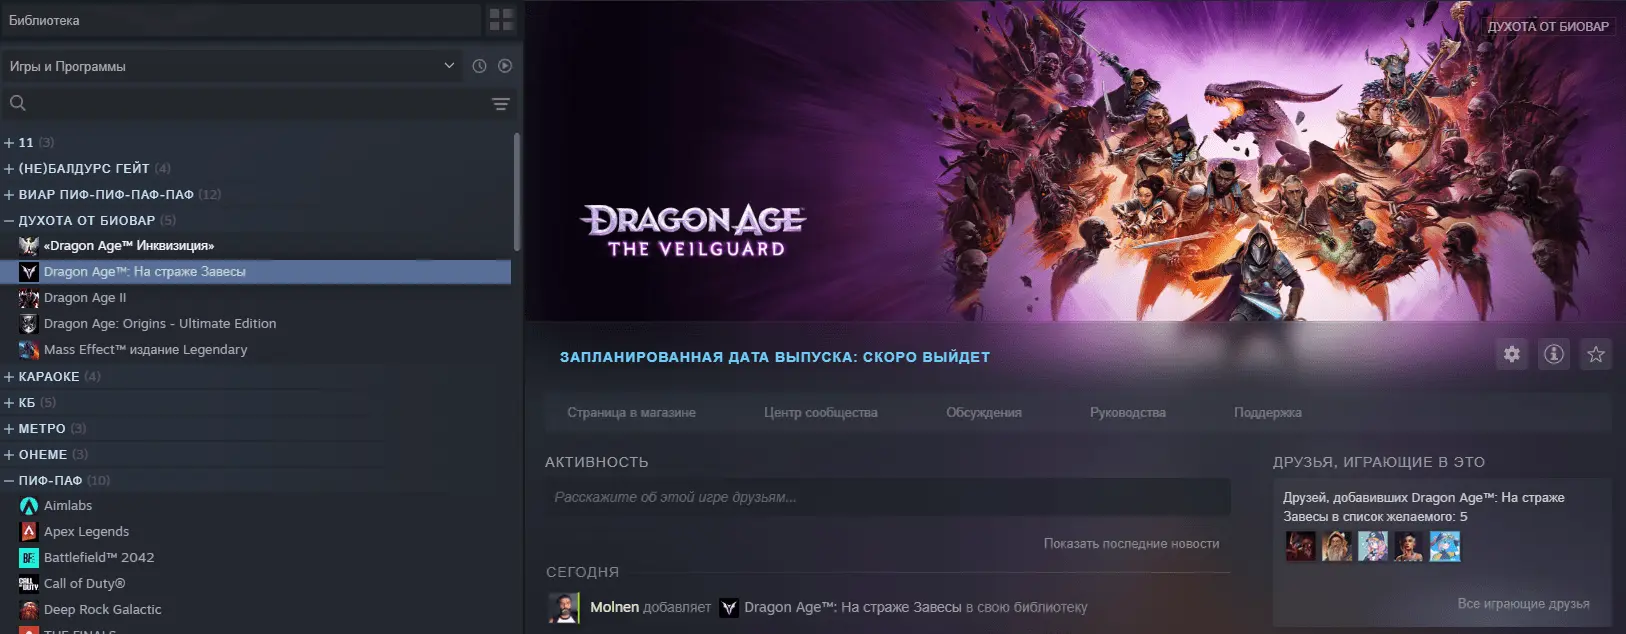Open the collections grid view icon

tap(501, 20)
